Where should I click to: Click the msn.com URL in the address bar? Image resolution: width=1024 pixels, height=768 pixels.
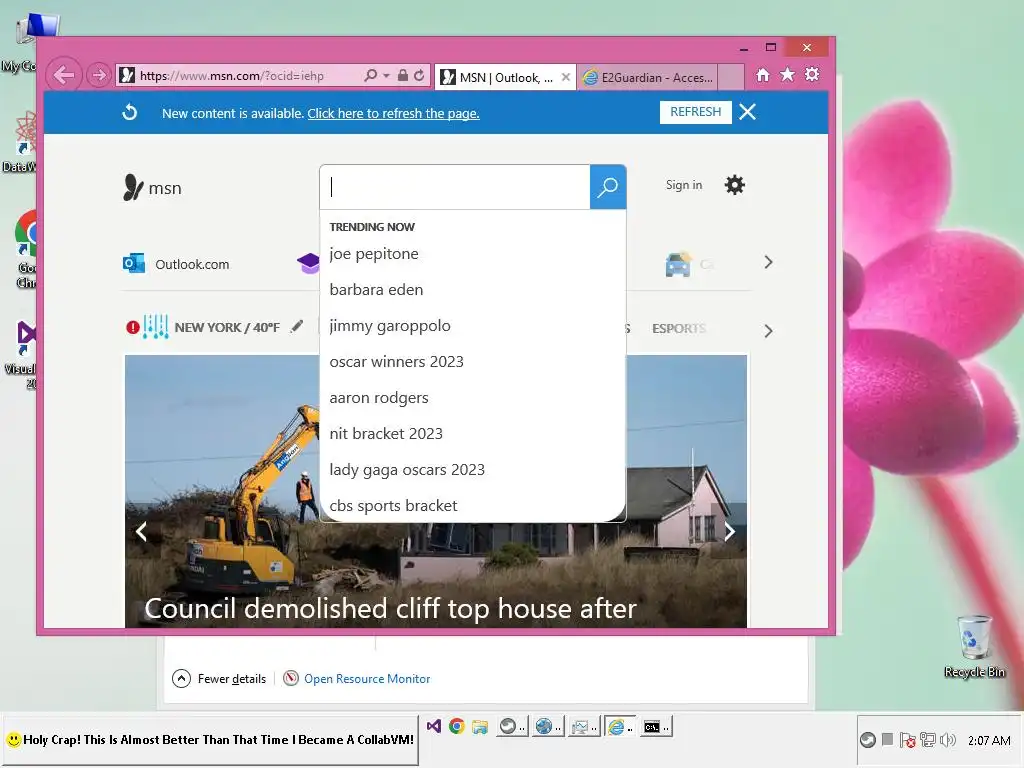click(232, 76)
